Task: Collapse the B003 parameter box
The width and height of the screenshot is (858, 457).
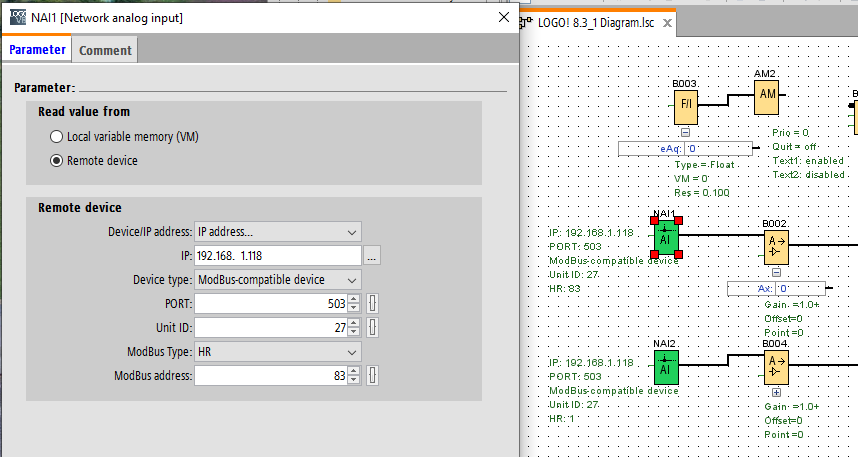Action: click(x=685, y=132)
